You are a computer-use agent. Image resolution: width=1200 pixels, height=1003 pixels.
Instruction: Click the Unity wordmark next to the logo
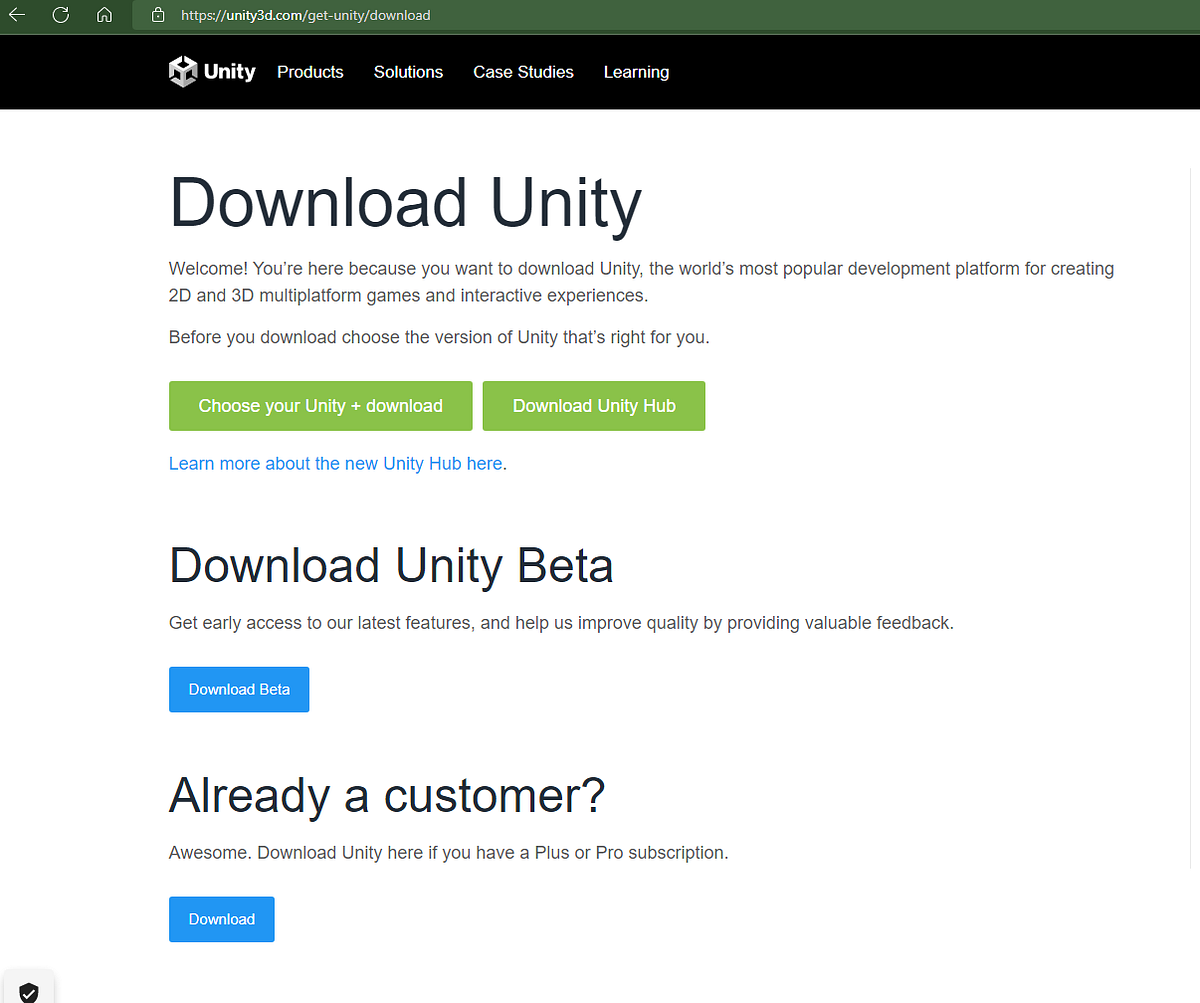click(x=230, y=71)
